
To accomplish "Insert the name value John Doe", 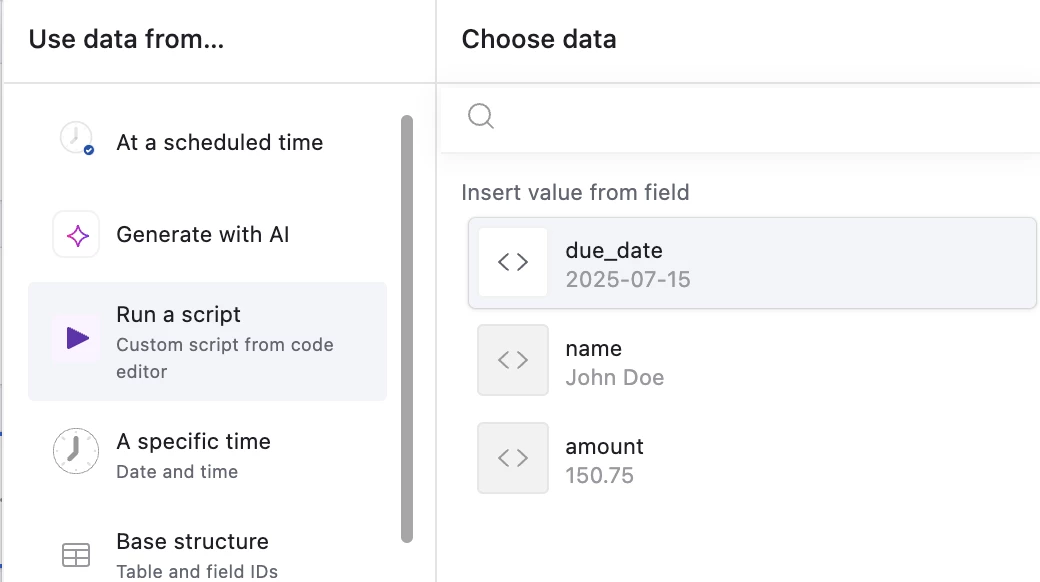I will pos(752,360).
